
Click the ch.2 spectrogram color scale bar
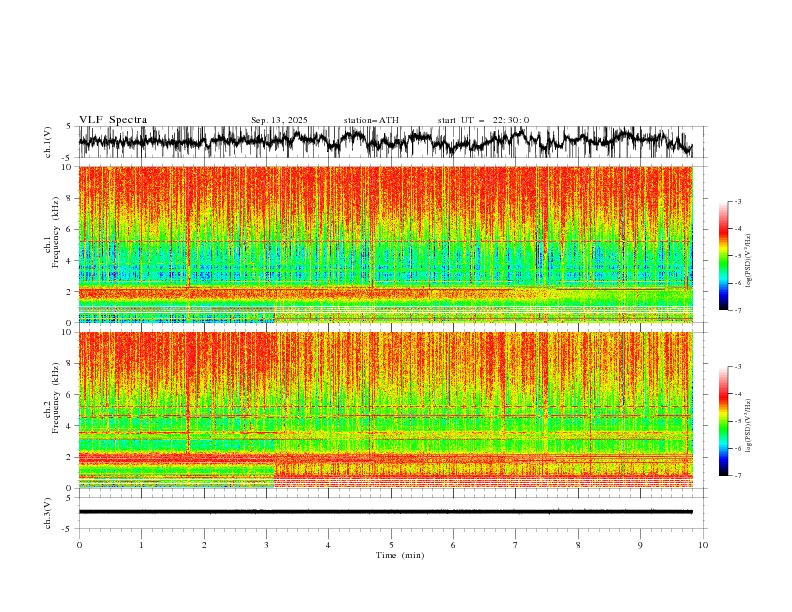[x=723, y=421]
